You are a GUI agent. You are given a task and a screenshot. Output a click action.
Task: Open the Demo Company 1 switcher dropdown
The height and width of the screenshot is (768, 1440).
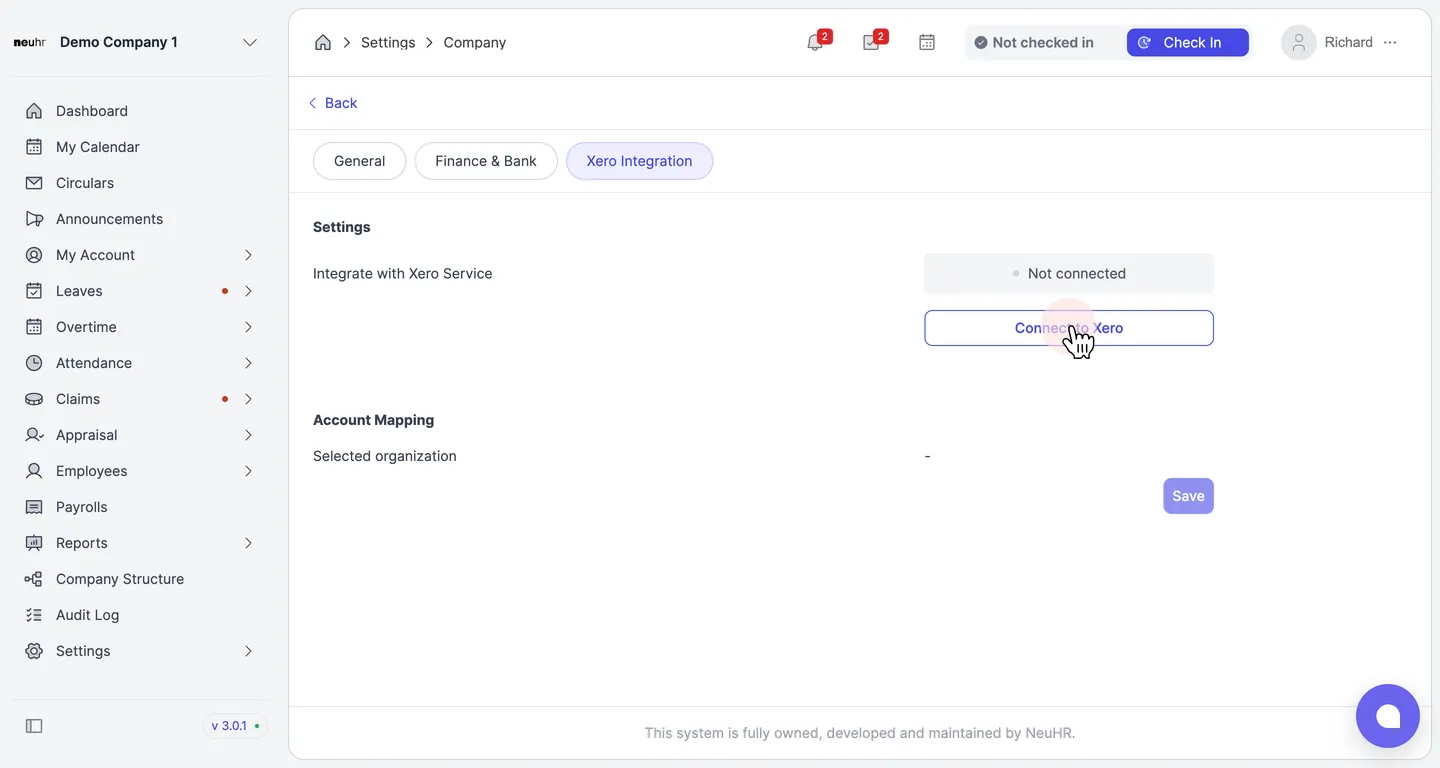coord(250,42)
